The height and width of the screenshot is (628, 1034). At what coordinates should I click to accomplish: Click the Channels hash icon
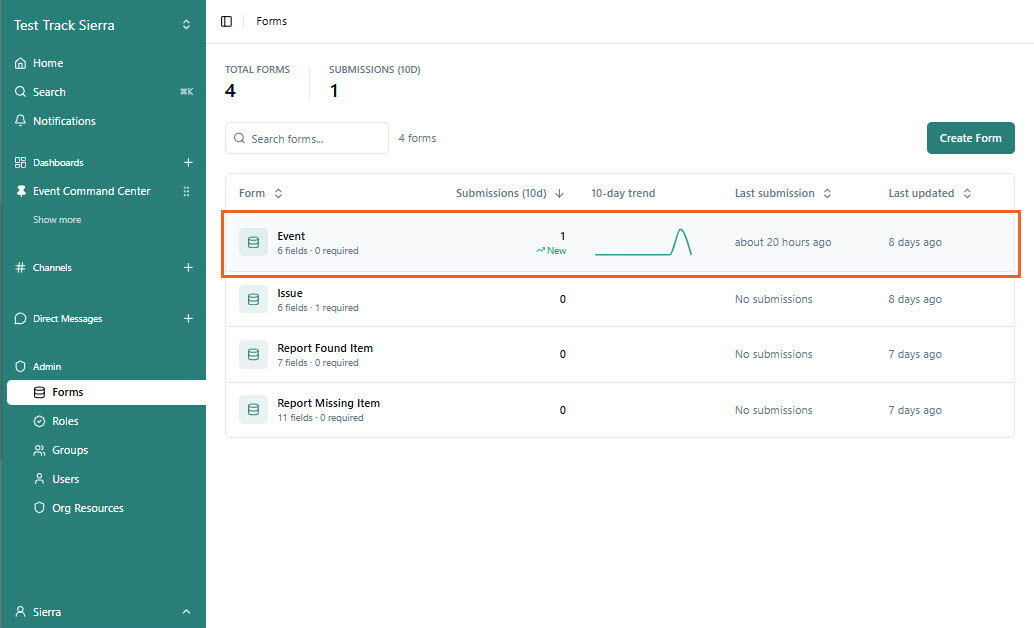(20, 267)
